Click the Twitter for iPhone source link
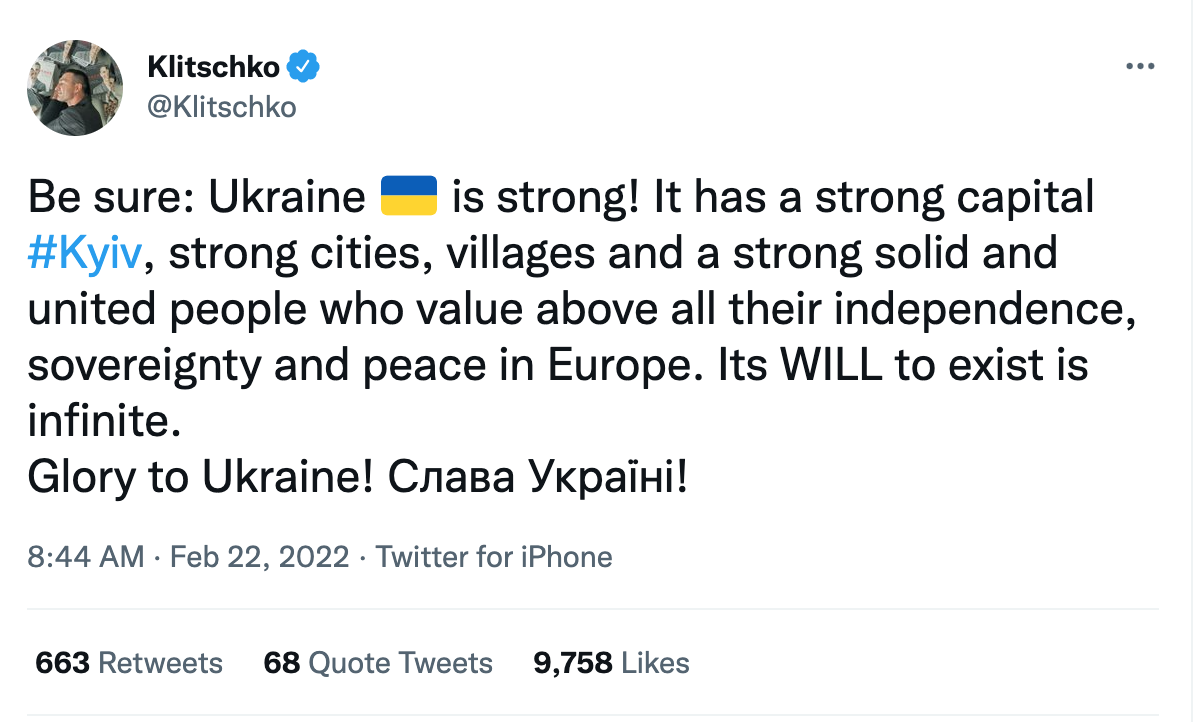The width and height of the screenshot is (1194, 722). [493, 557]
